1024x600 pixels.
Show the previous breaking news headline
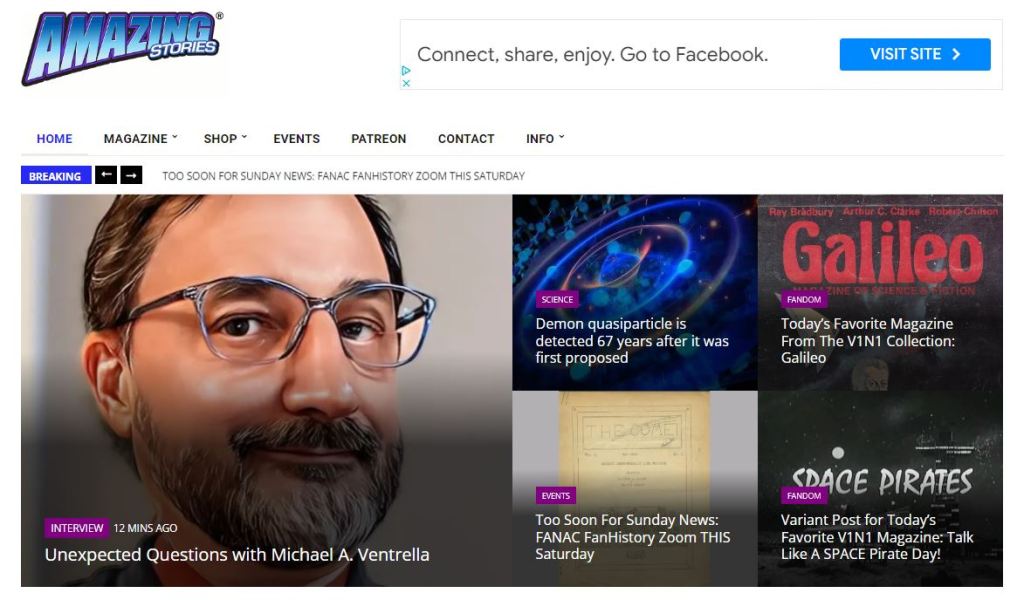[106, 175]
